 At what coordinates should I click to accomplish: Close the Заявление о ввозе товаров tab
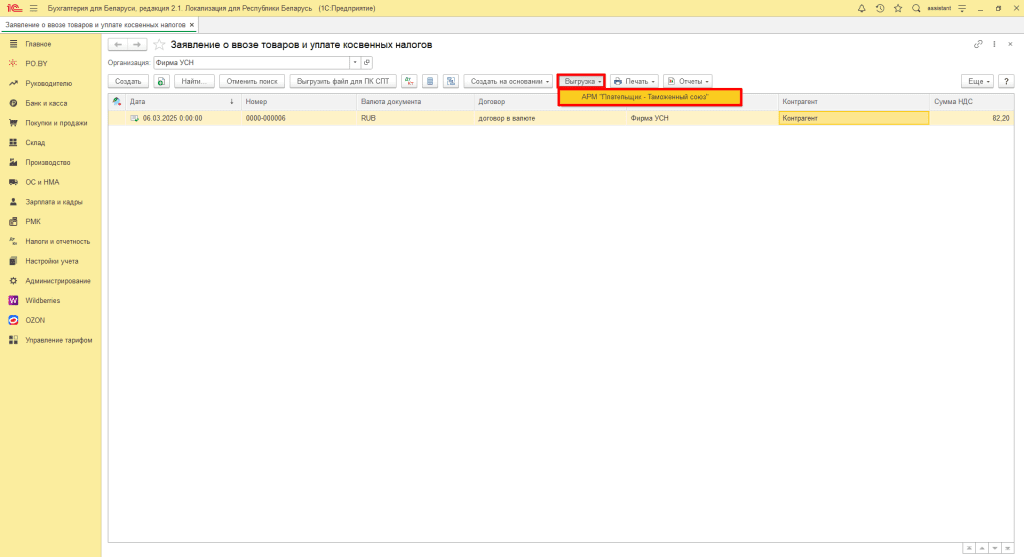[x=192, y=23]
